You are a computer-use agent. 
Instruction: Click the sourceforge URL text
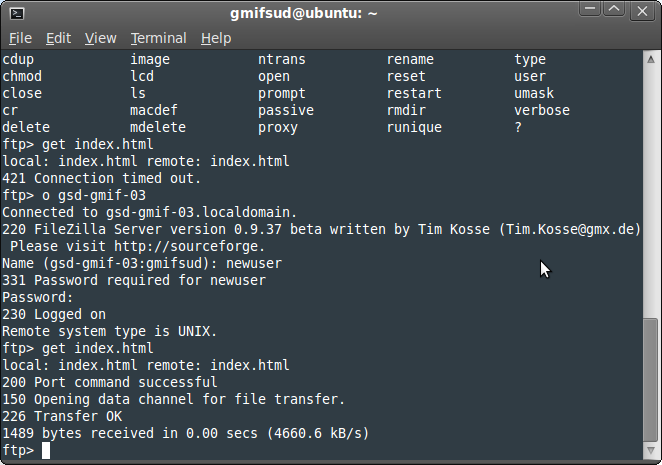point(189,246)
